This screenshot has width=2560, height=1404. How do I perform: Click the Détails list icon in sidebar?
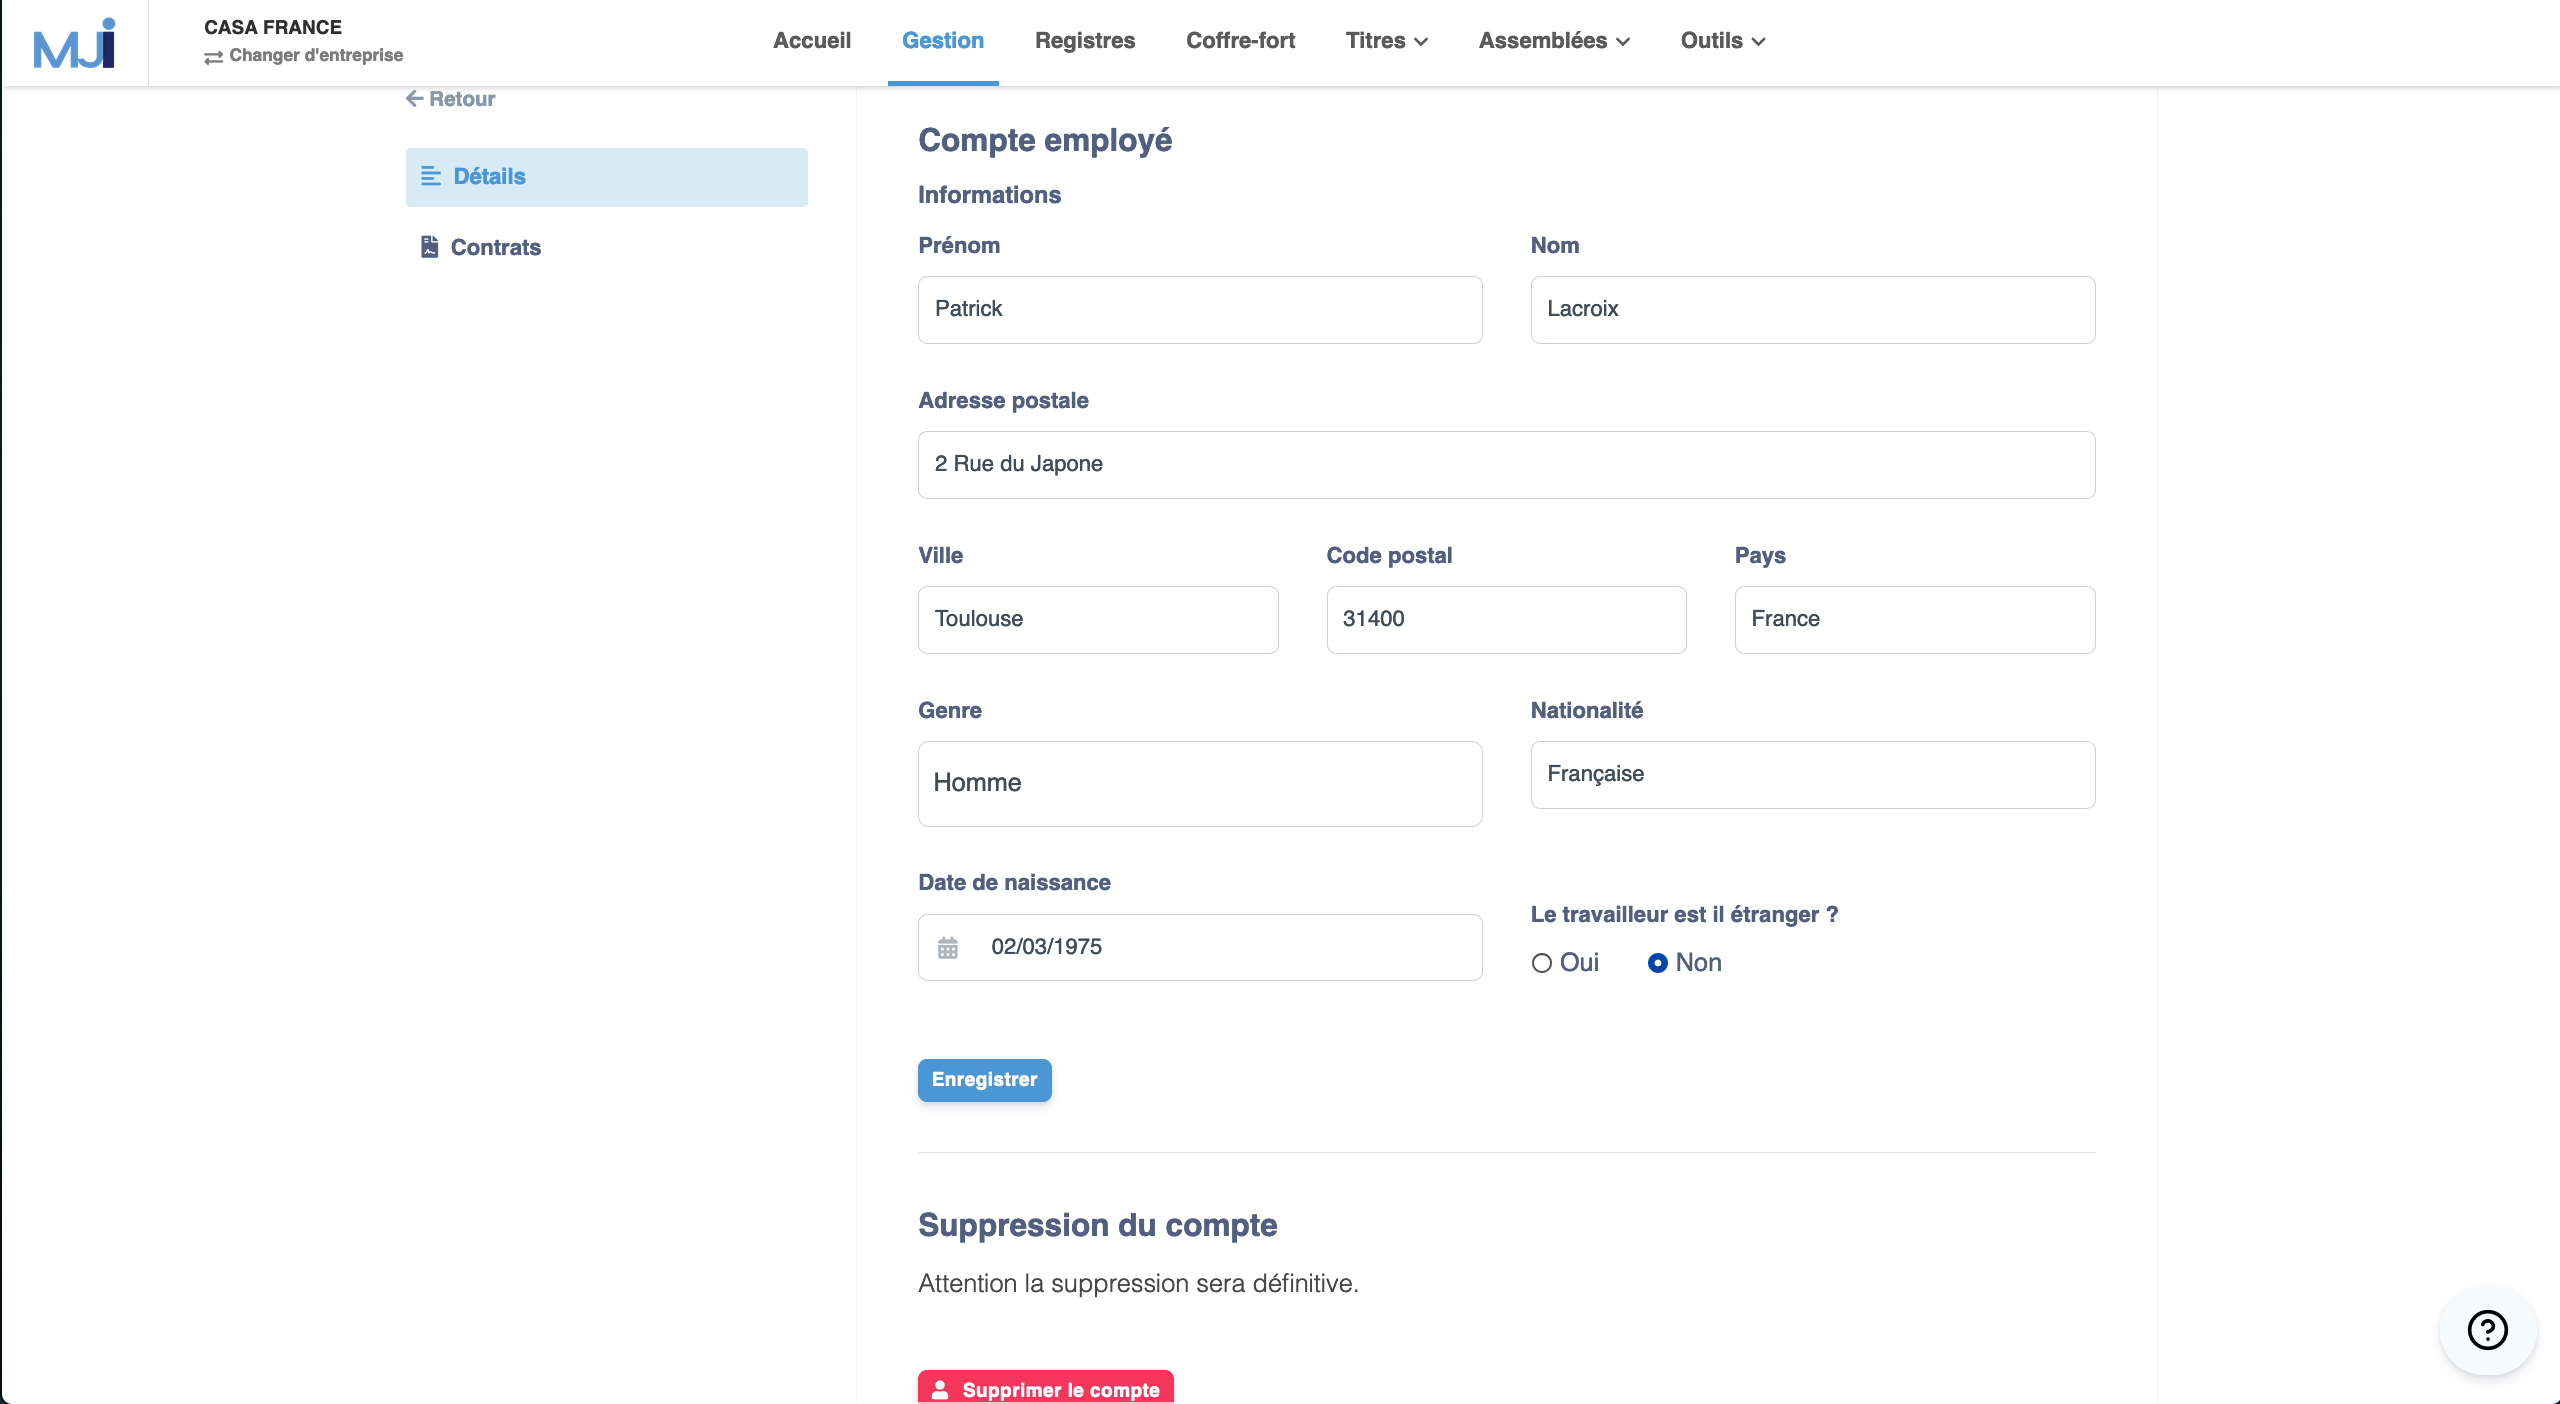coord(431,176)
